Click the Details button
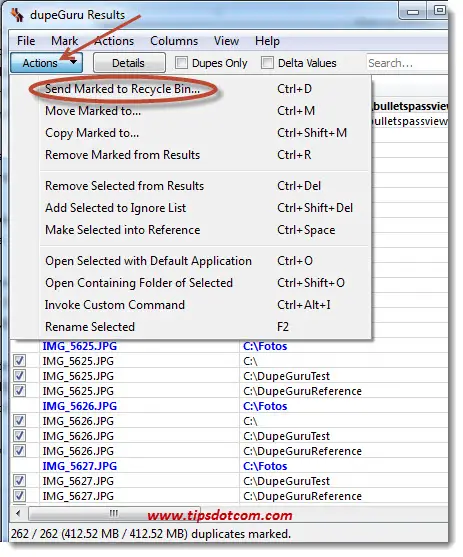 129,63
